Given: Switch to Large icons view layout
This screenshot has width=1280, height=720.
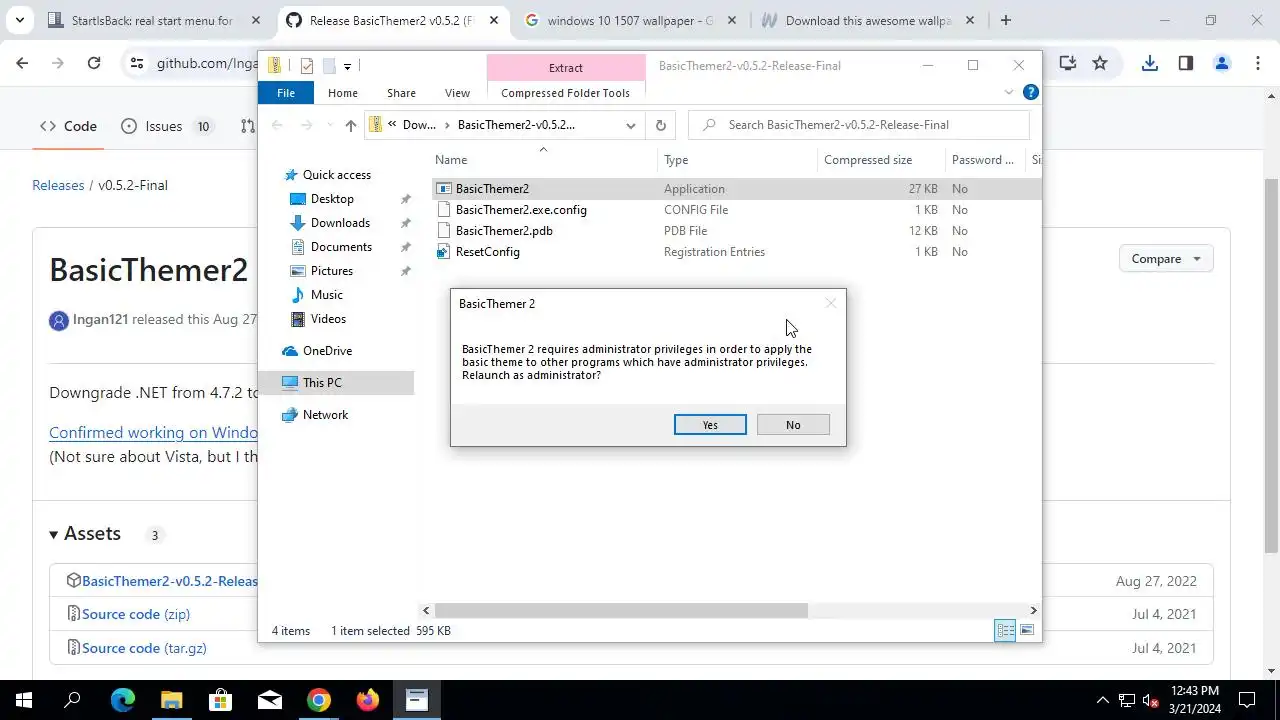Looking at the screenshot, I should [1027, 630].
